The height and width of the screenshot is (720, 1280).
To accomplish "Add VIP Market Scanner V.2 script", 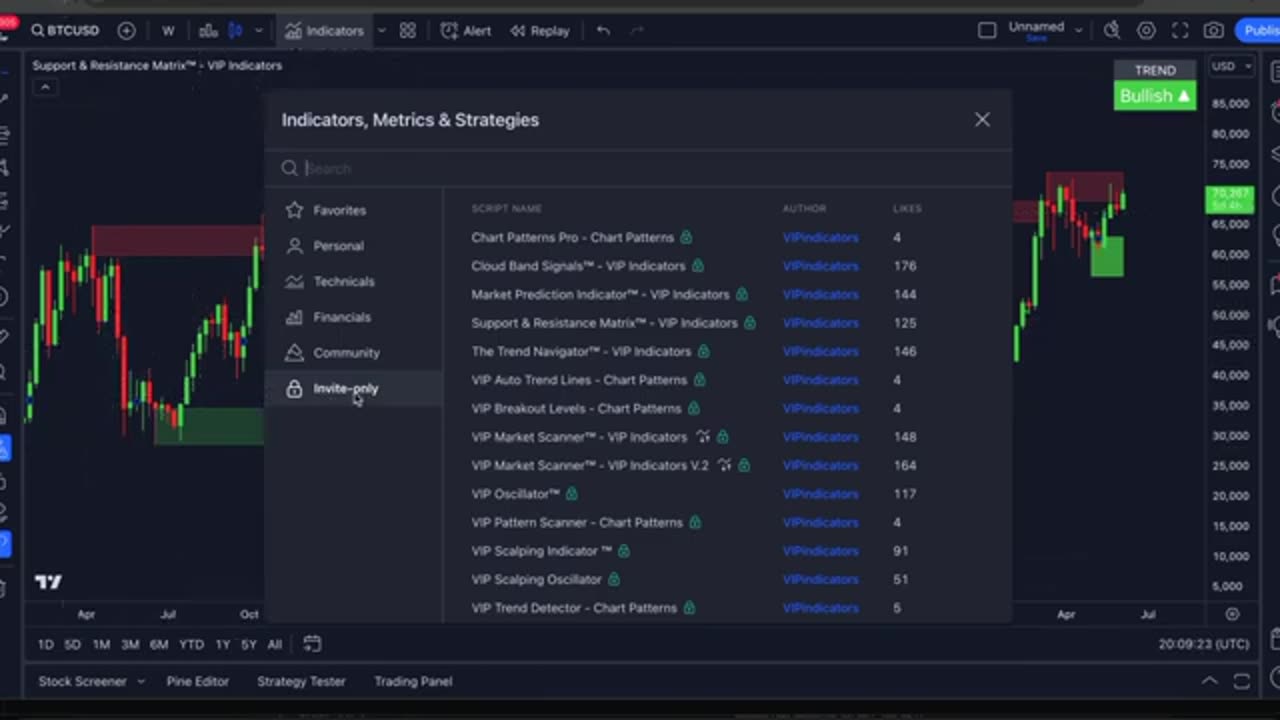I will coord(589,466).
